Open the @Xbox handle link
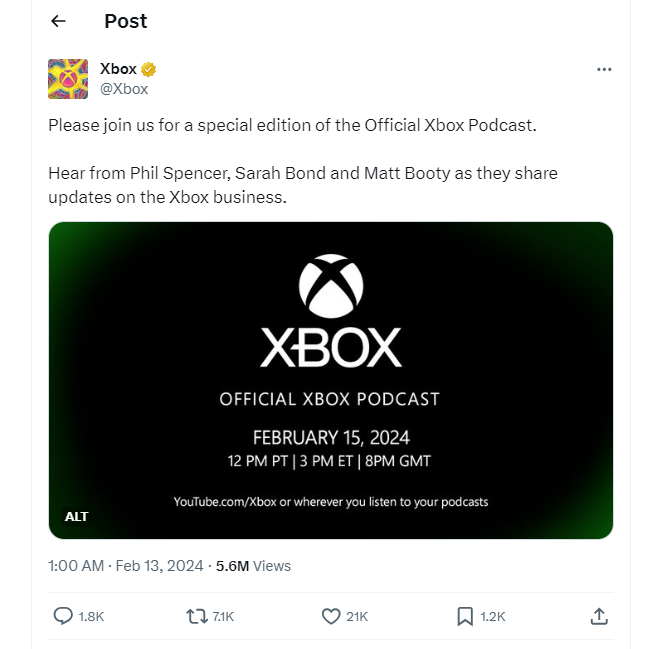Image resolution: width=645 pixels, height=649 pixels. click(124, 88)
